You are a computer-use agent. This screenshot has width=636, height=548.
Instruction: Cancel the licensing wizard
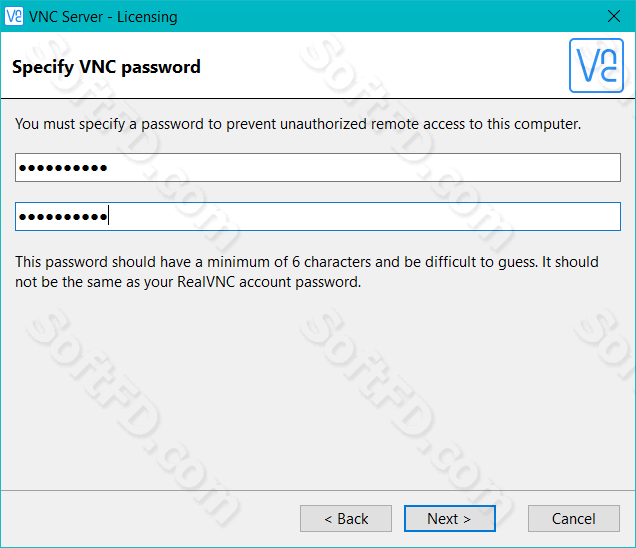[x=574, y=518]
